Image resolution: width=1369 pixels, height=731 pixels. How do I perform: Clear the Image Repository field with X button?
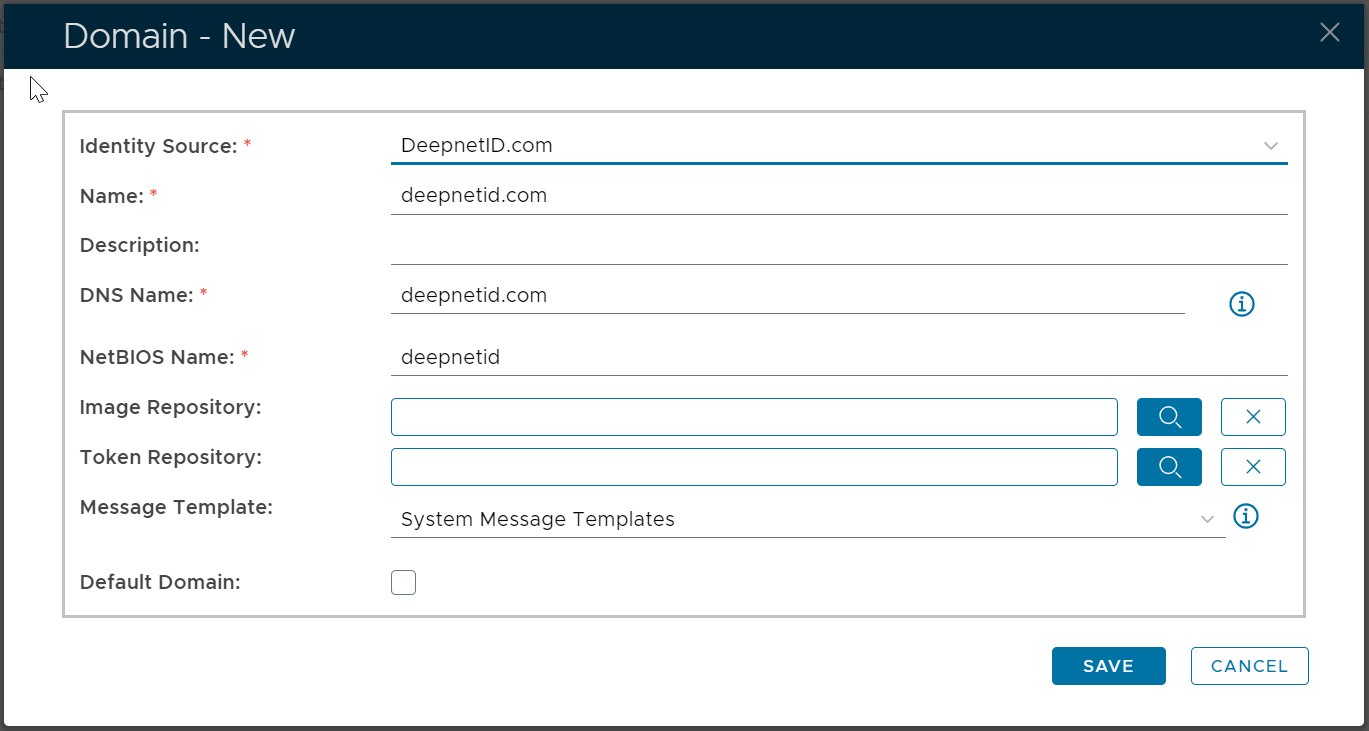click(1253, 417)
